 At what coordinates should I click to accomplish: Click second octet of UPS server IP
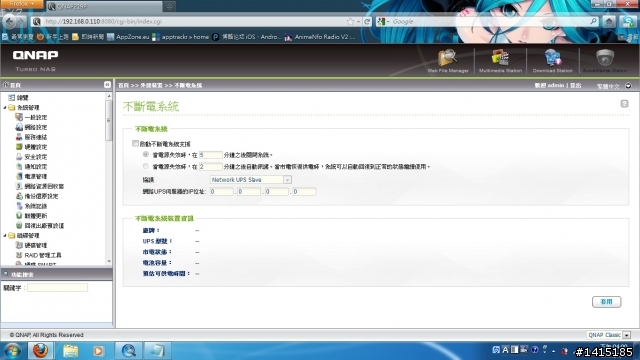[249, 191]
